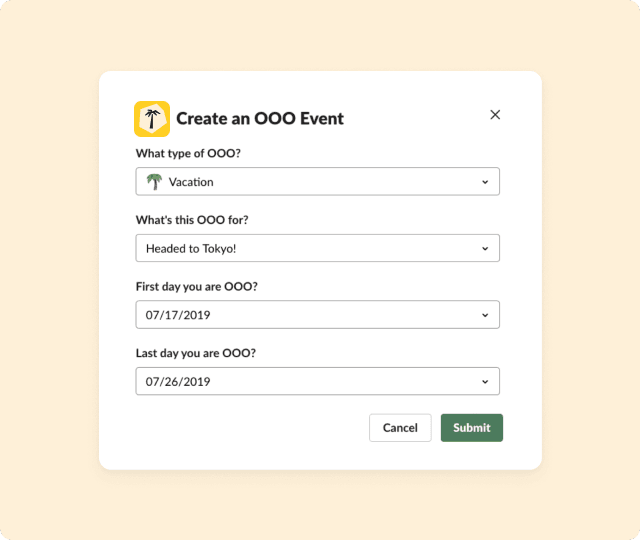Close the Create an OOO Event dialog

pyautogui.click(x=495, y=115)
